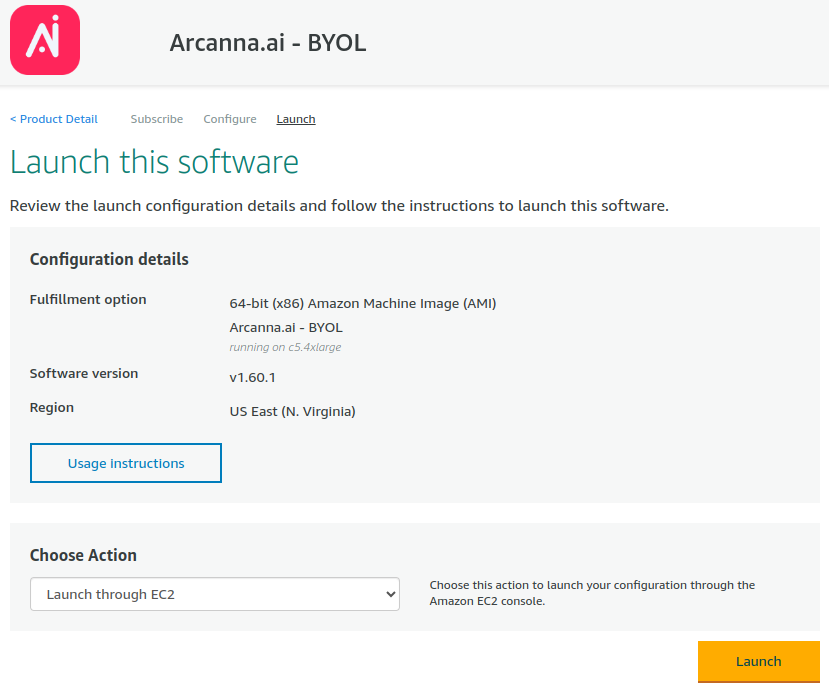The image size is (829, 697).
Task: Click the Launch this software heading
Action: (x=154, y=162)
